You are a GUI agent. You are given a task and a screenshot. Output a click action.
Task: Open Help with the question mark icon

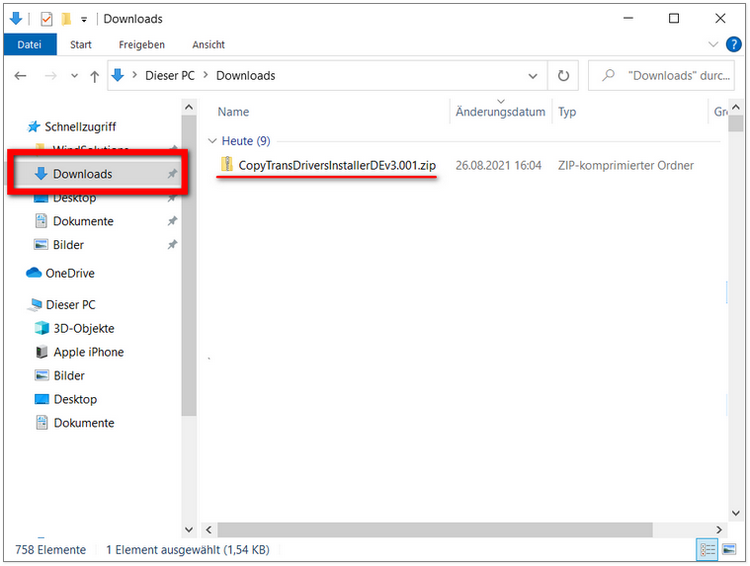point(734,44)
